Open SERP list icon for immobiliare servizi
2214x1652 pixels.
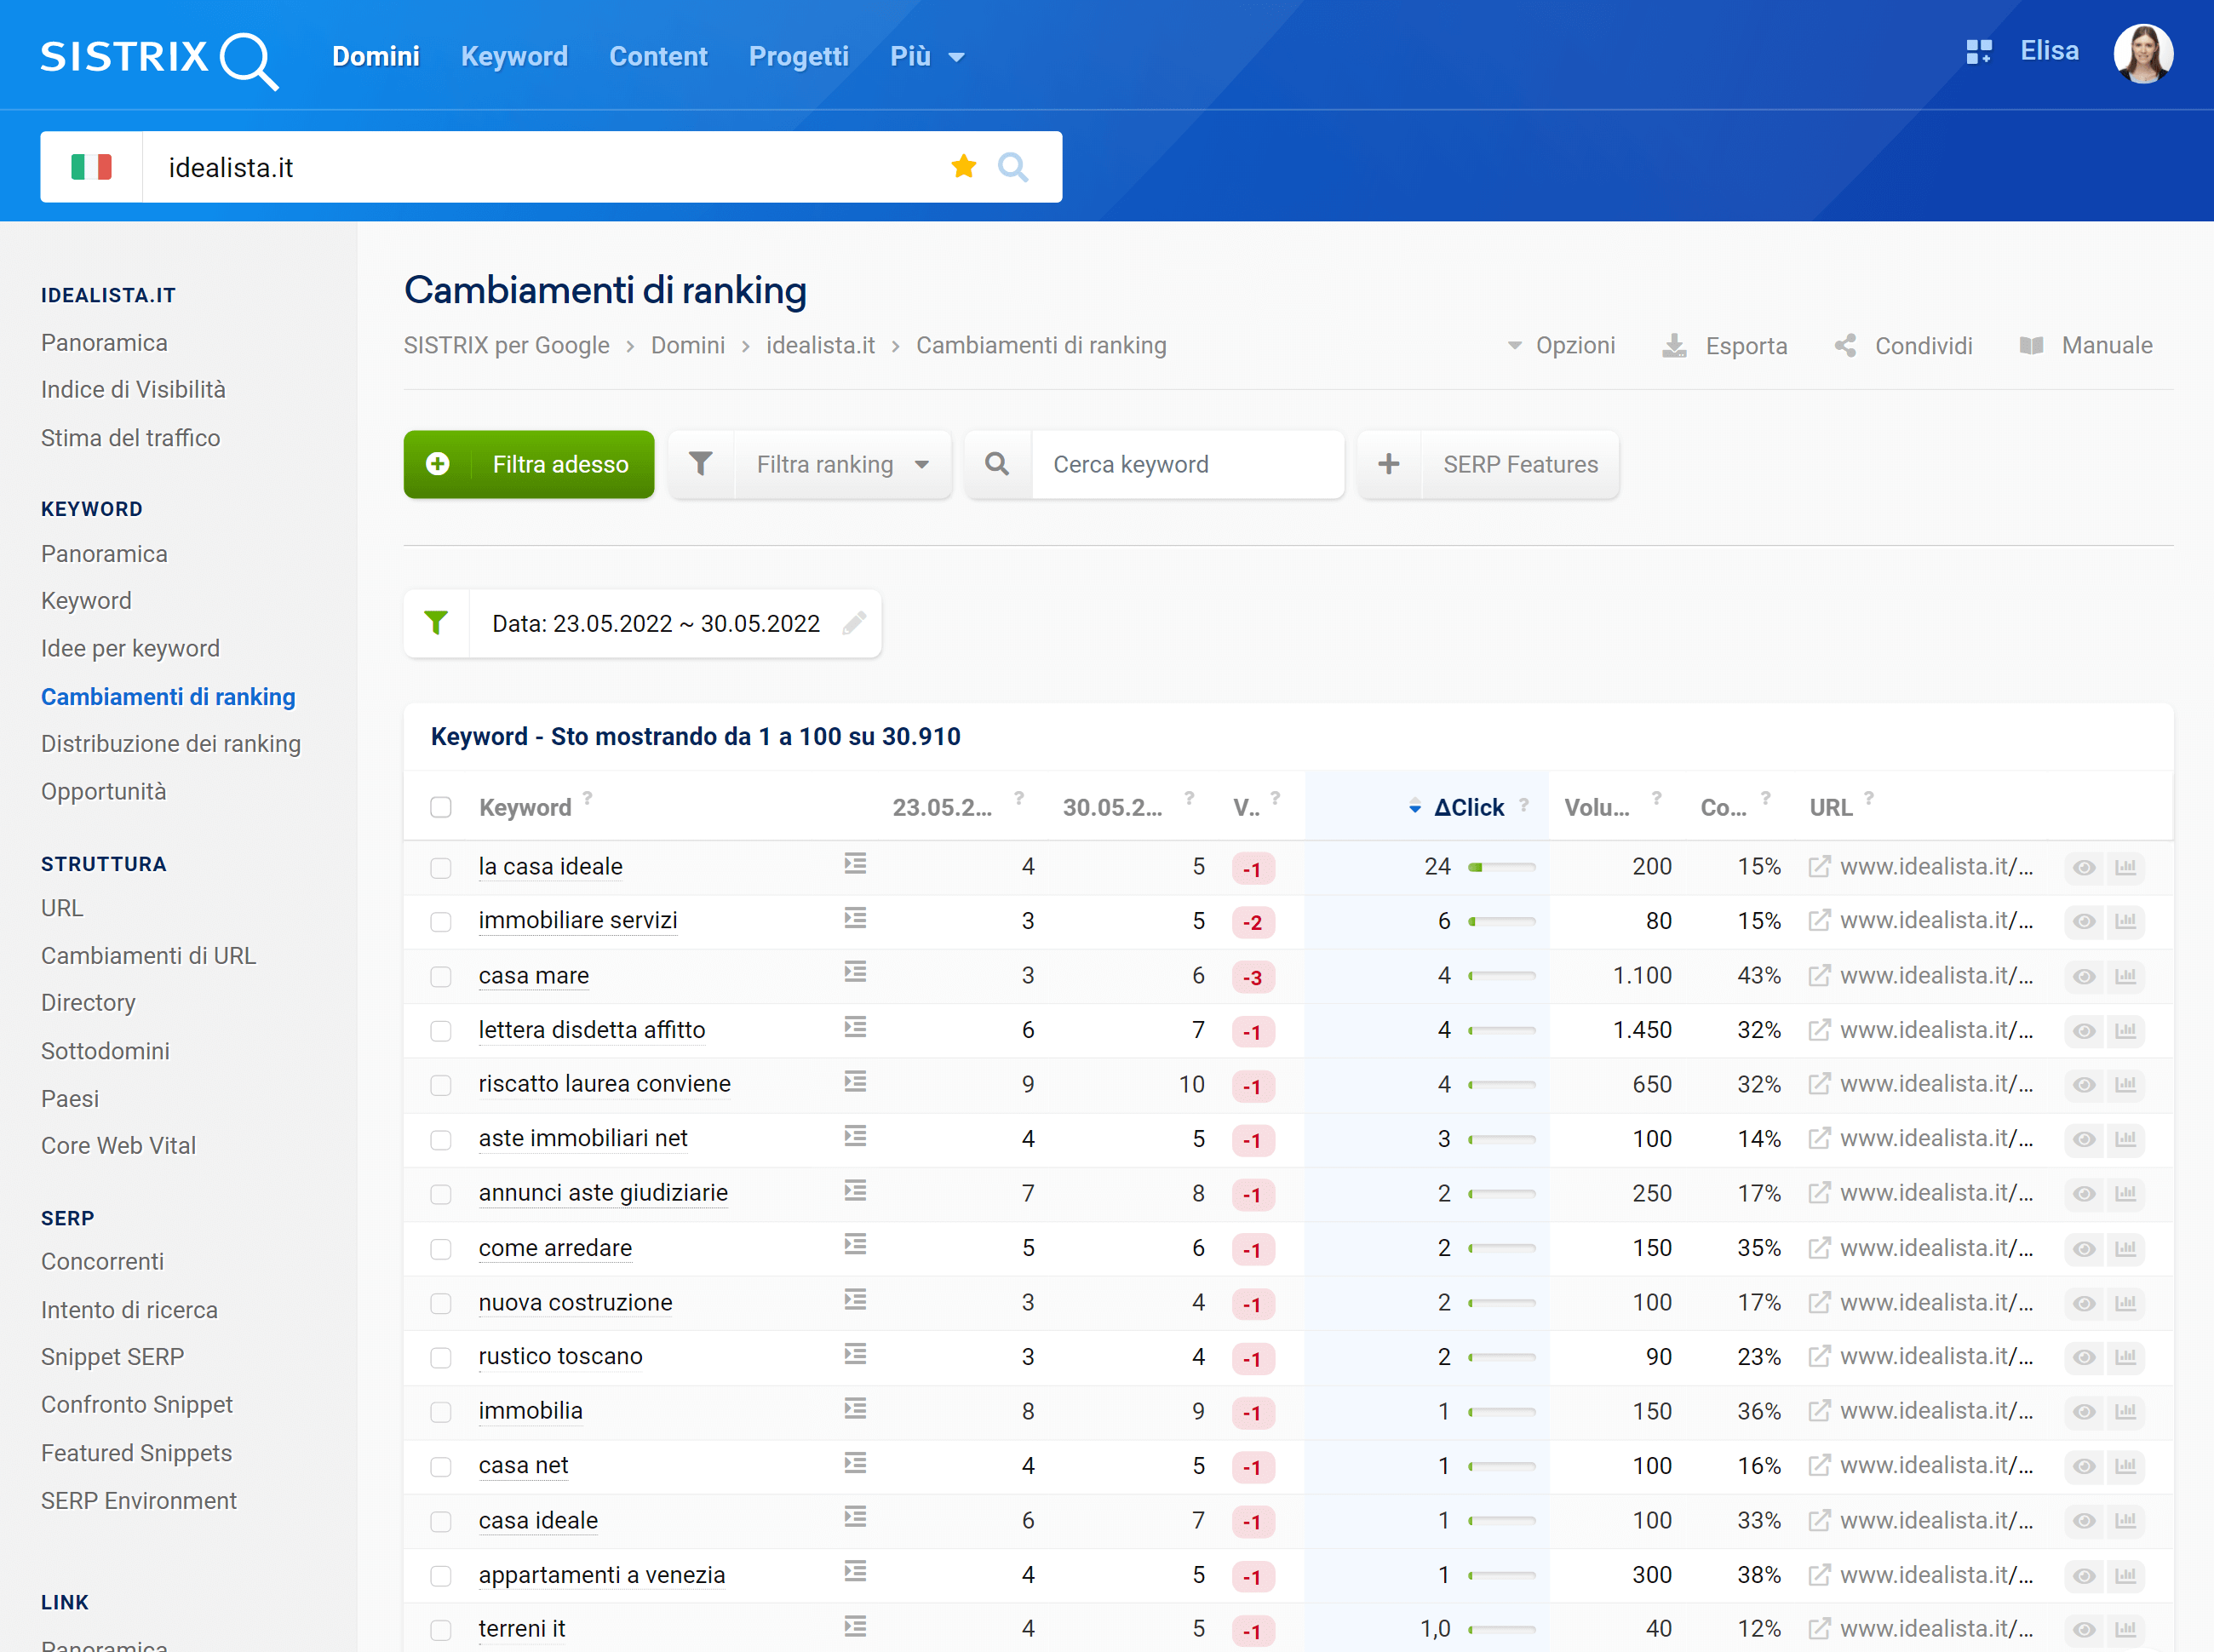[854, 918]
